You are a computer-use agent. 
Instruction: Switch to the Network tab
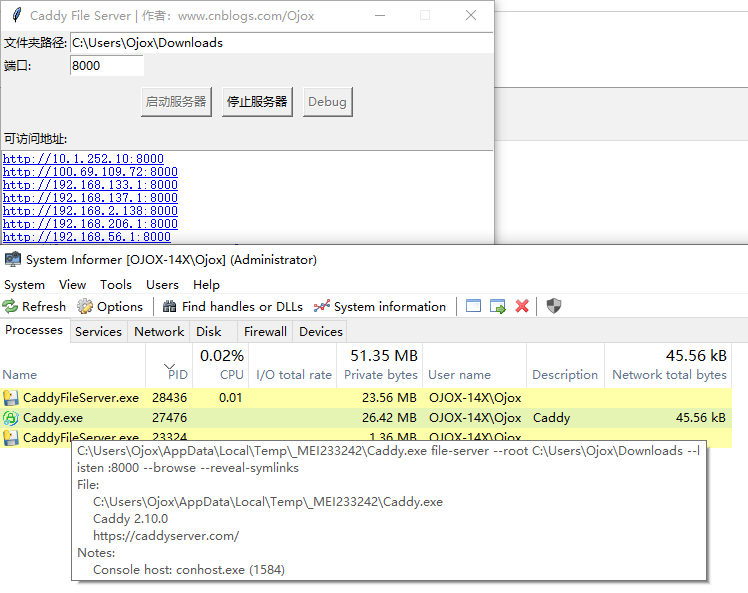coord(159,332)
